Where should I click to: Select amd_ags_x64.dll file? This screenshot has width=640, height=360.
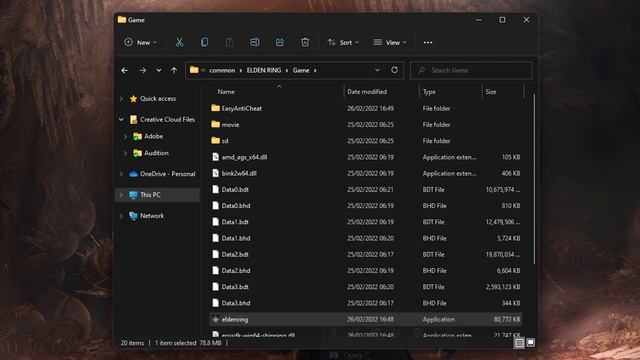pyautogui.click(x=244, y=157)
